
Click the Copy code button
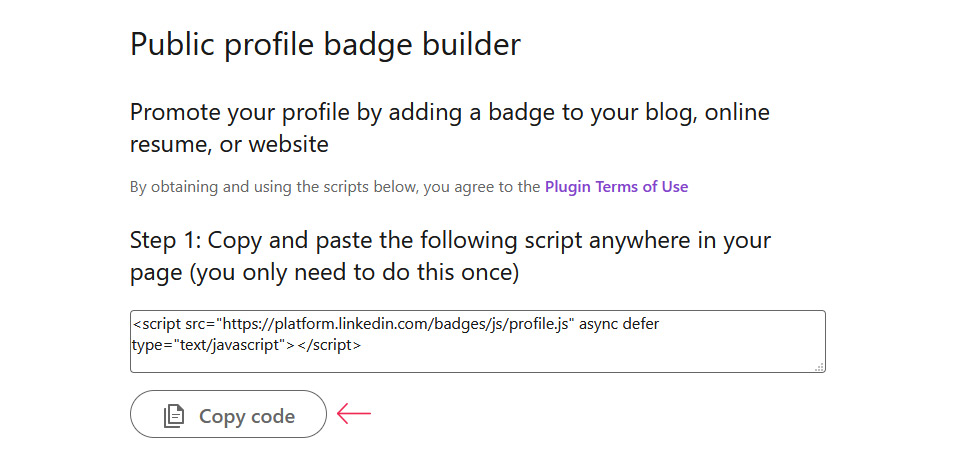(x=228, y=414)
